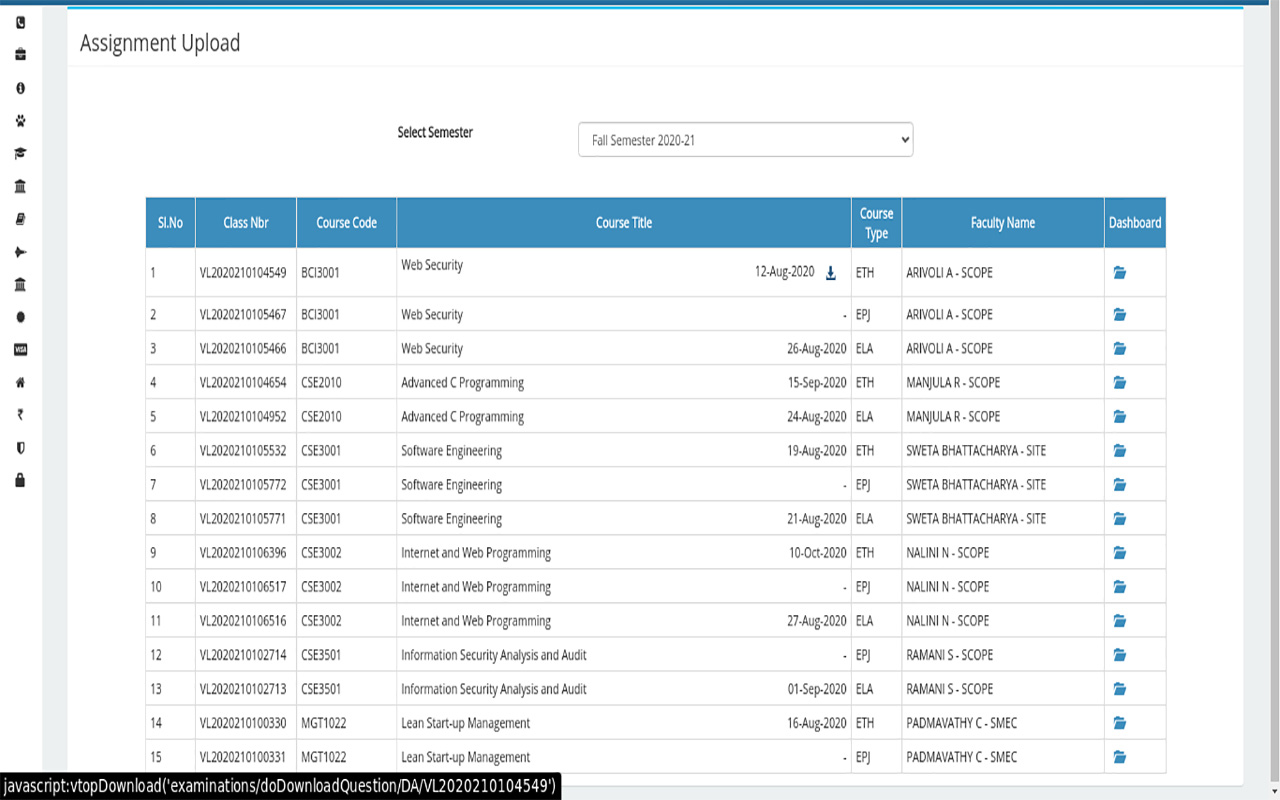
Task: Open dashboard folder for class VL2020210102714
Action: pyautogui.click(x=1120, y=654)
